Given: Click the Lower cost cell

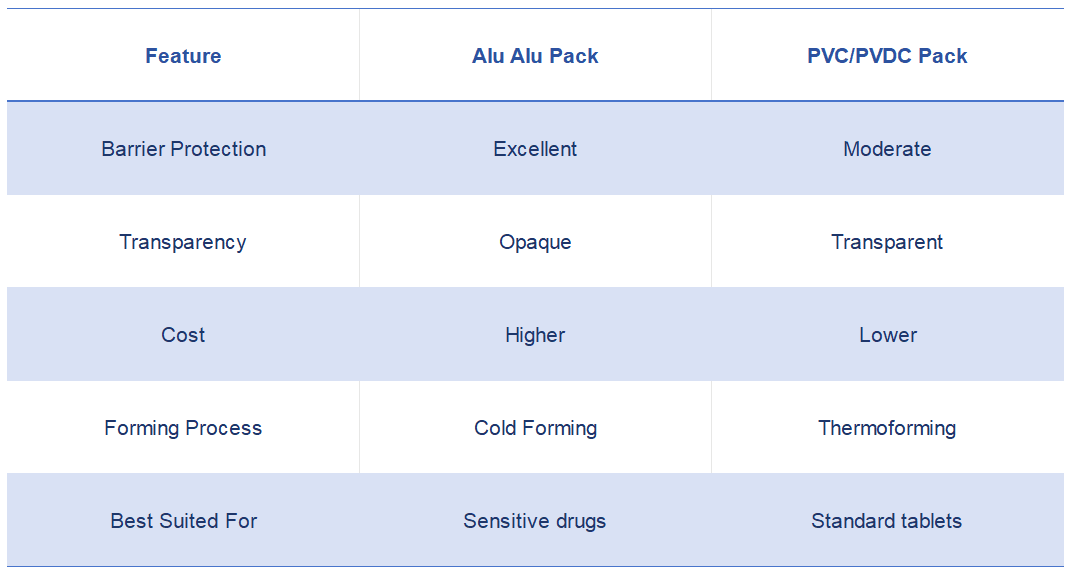Looking at the screenshot, I should [887, 335].
